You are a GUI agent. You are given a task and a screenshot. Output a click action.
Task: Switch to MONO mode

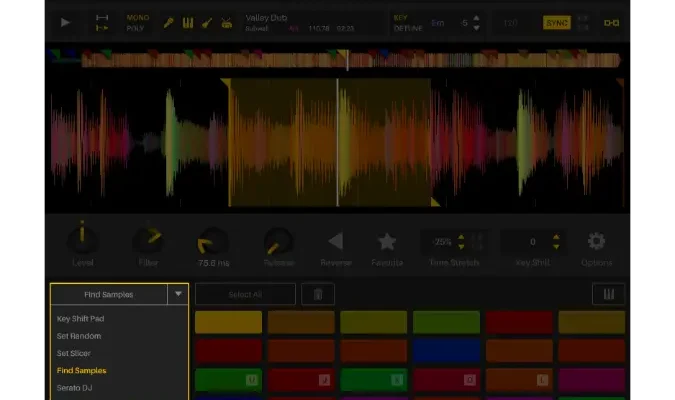click(x=137, y=17)
